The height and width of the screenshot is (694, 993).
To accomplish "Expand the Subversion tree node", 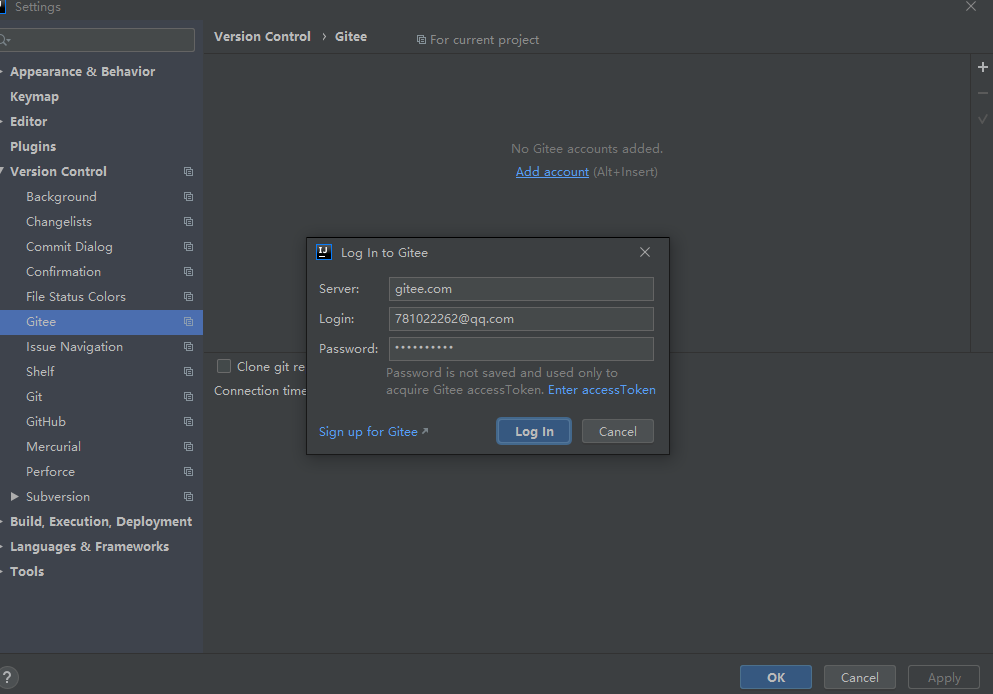I will (x=15, y=496).
